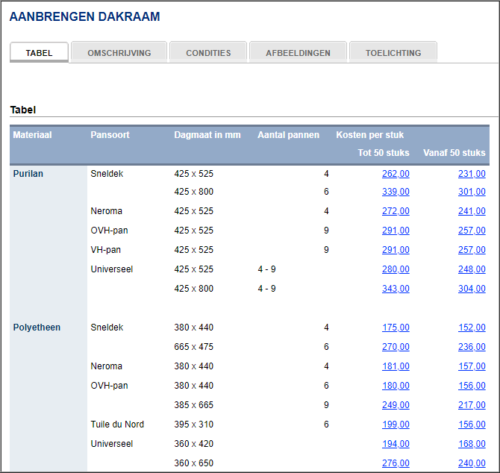Open the 276,00 price link
The width and height of the screenshot is (500, 473).
[396, 463]
